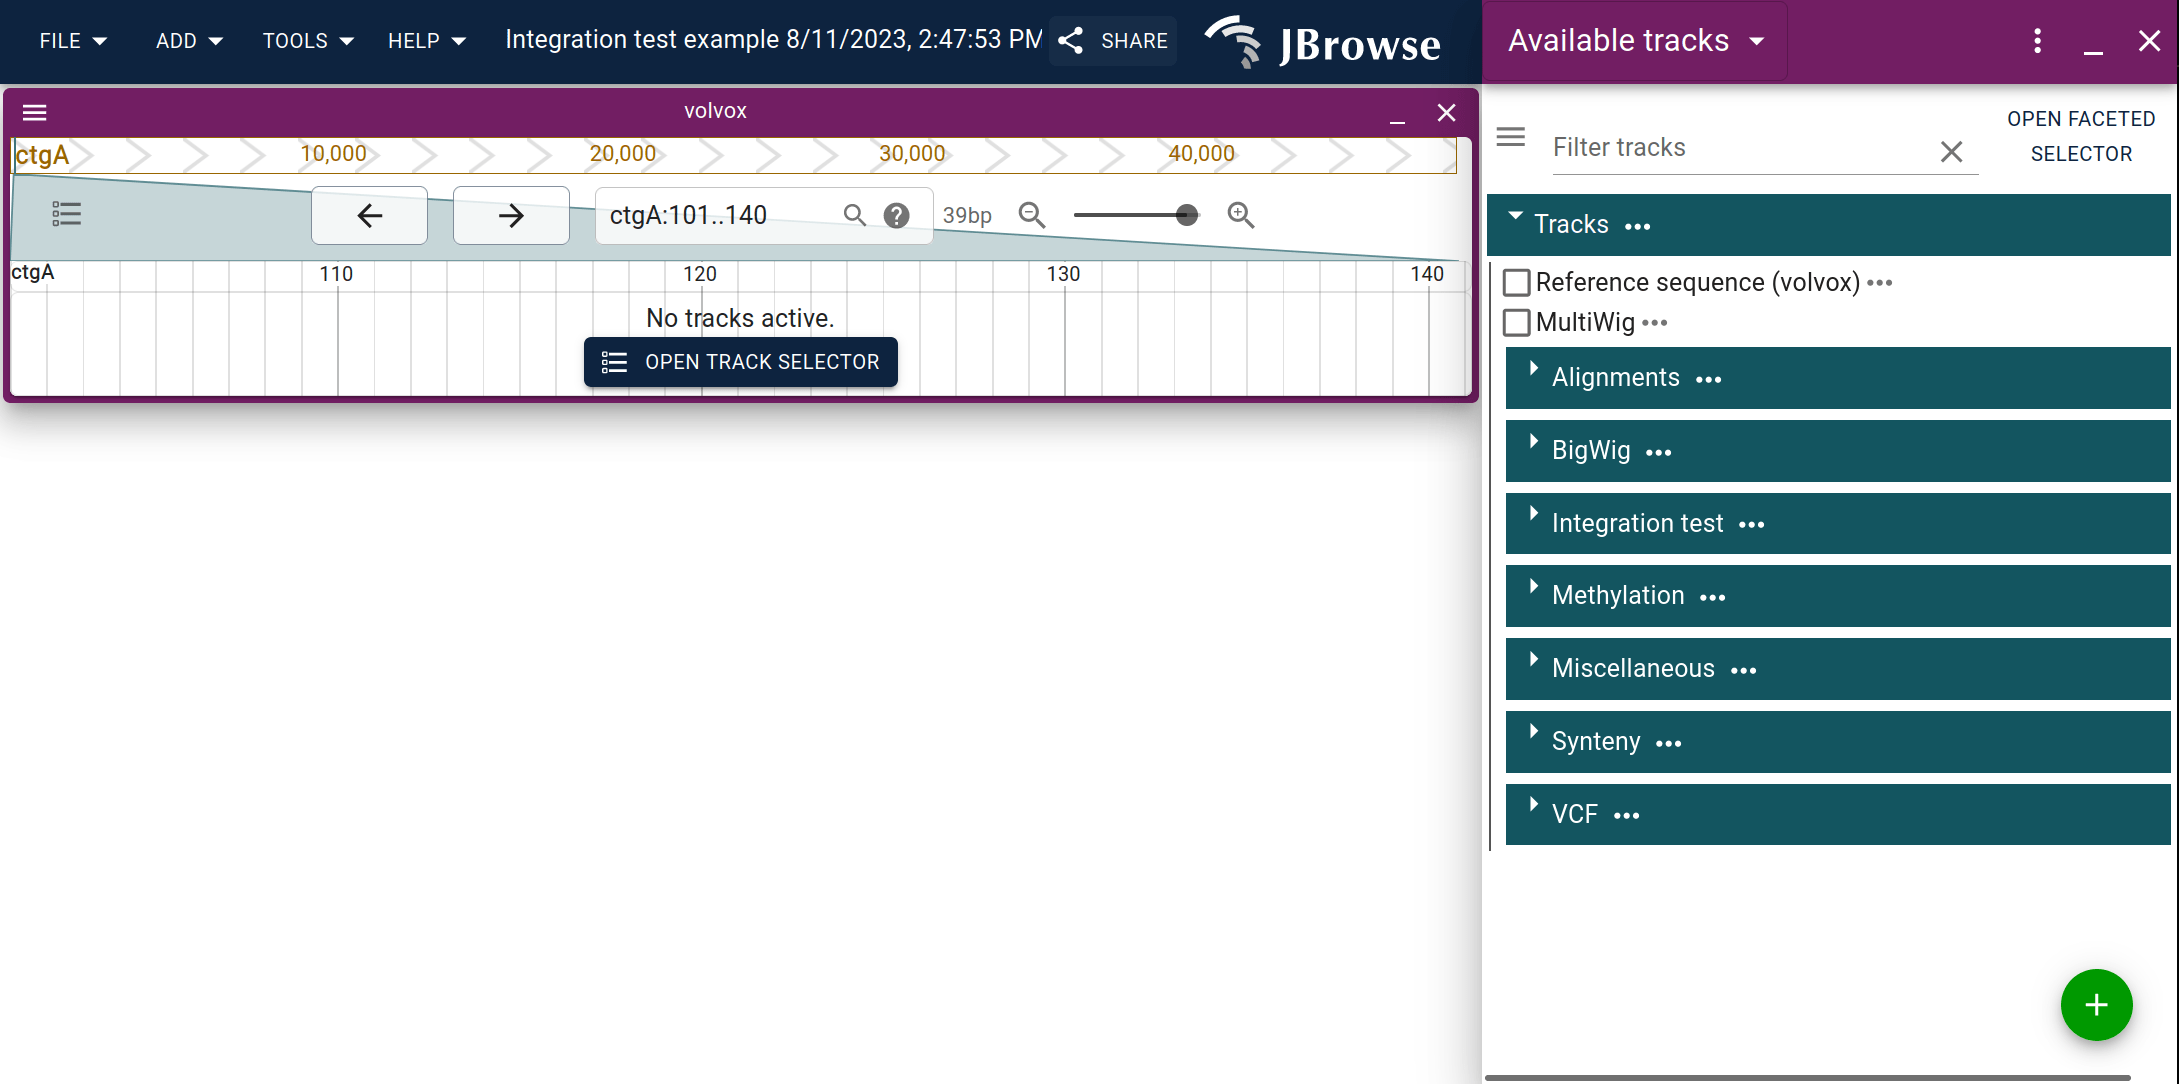Click the JBrowse logo
This screenshot has height=1084, width=2179.
tap(1323, 42)
